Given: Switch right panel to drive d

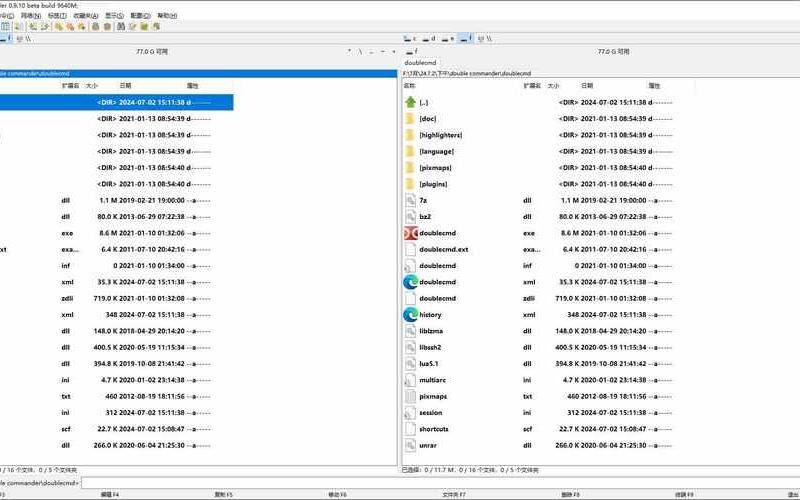Looking at the screenshot, I should pos(429,38).
